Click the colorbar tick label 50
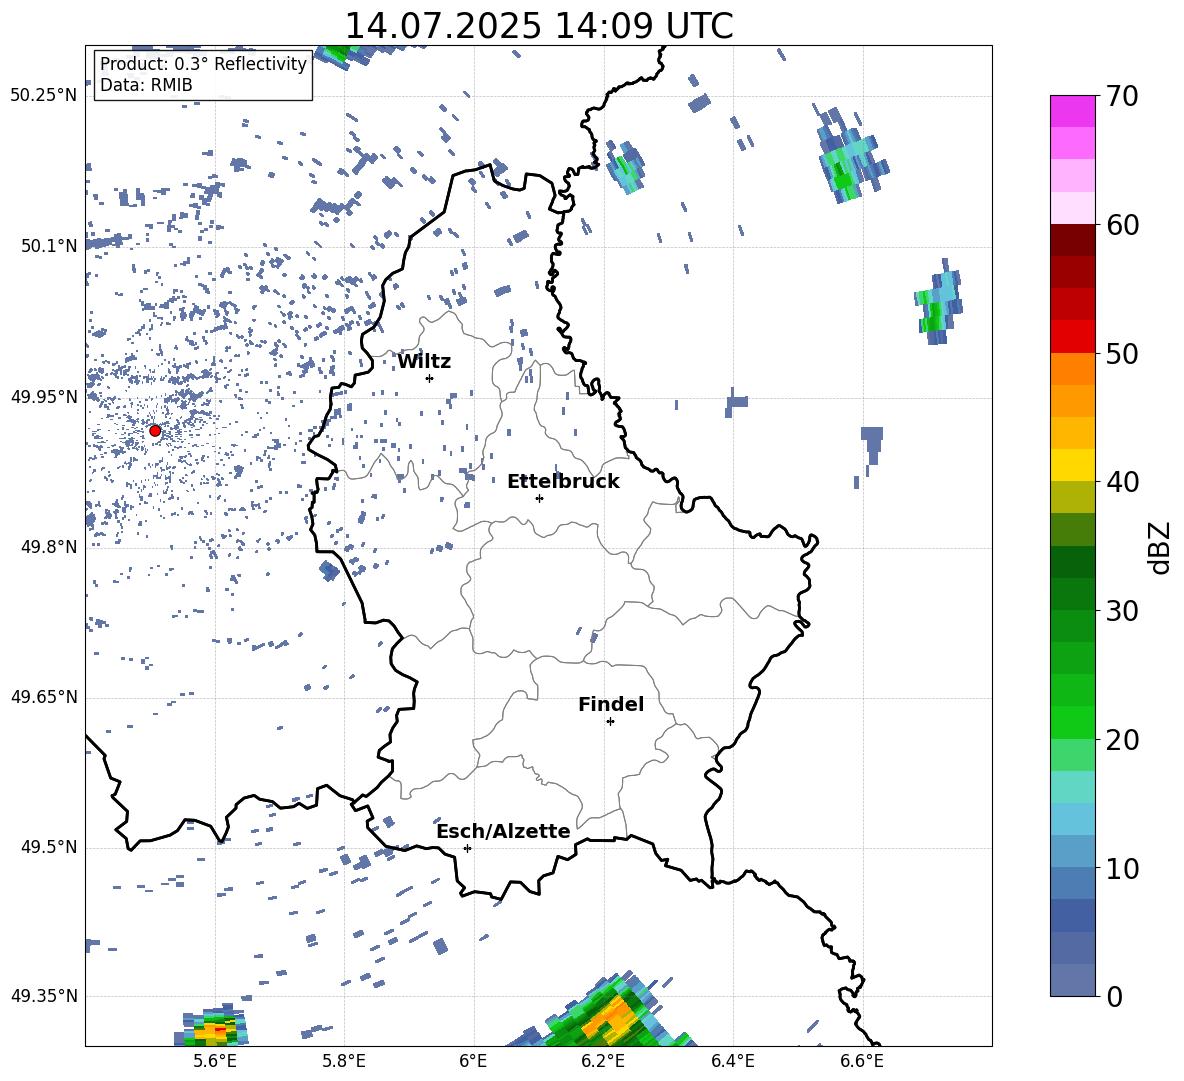 tap(1122, 353)
